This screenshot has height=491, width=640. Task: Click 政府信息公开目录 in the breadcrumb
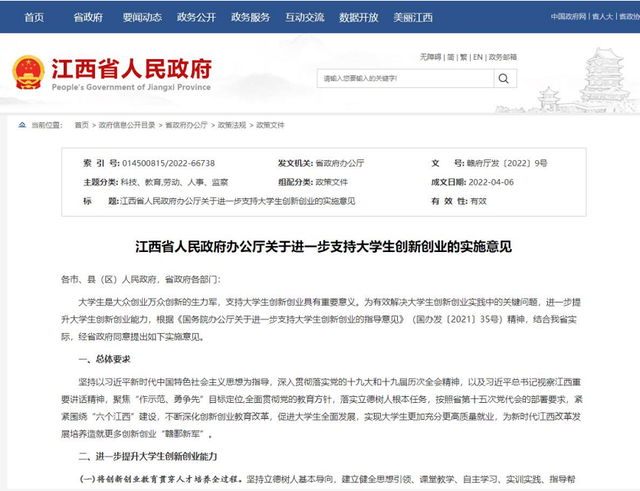tap(127, 125)
